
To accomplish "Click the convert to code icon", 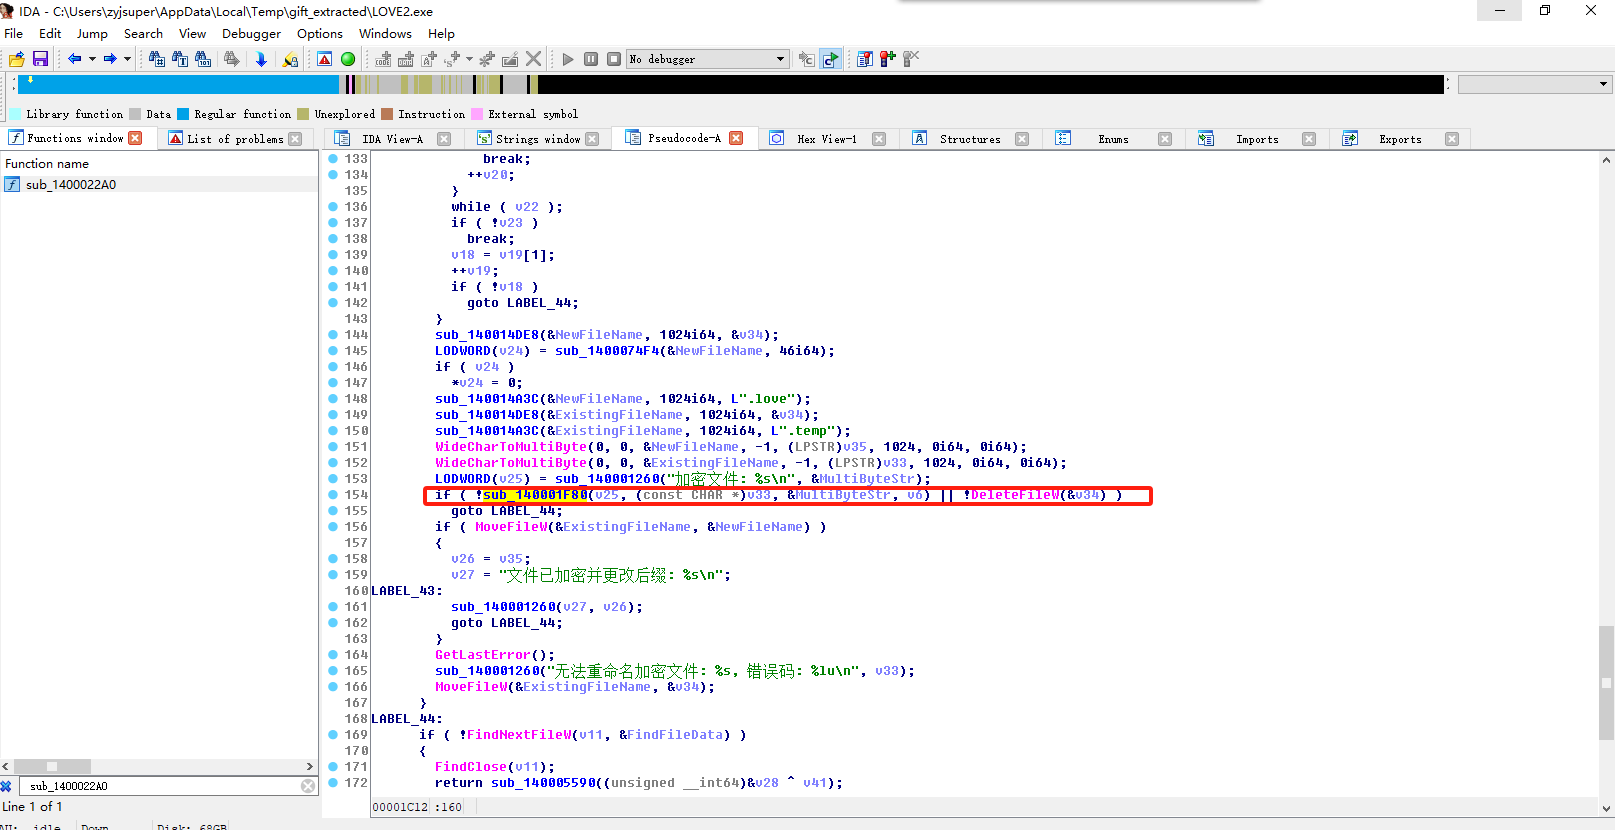I will [x=383, y=59].
